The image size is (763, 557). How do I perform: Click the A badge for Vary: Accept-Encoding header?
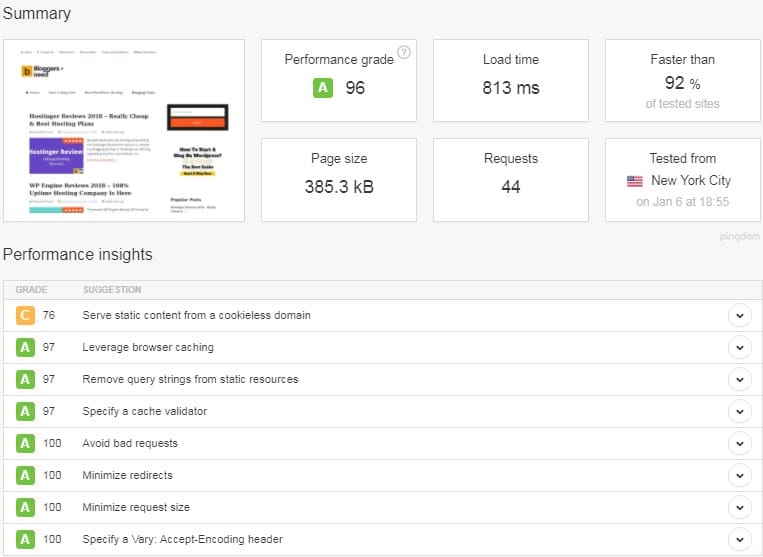(x=25, y=539)
